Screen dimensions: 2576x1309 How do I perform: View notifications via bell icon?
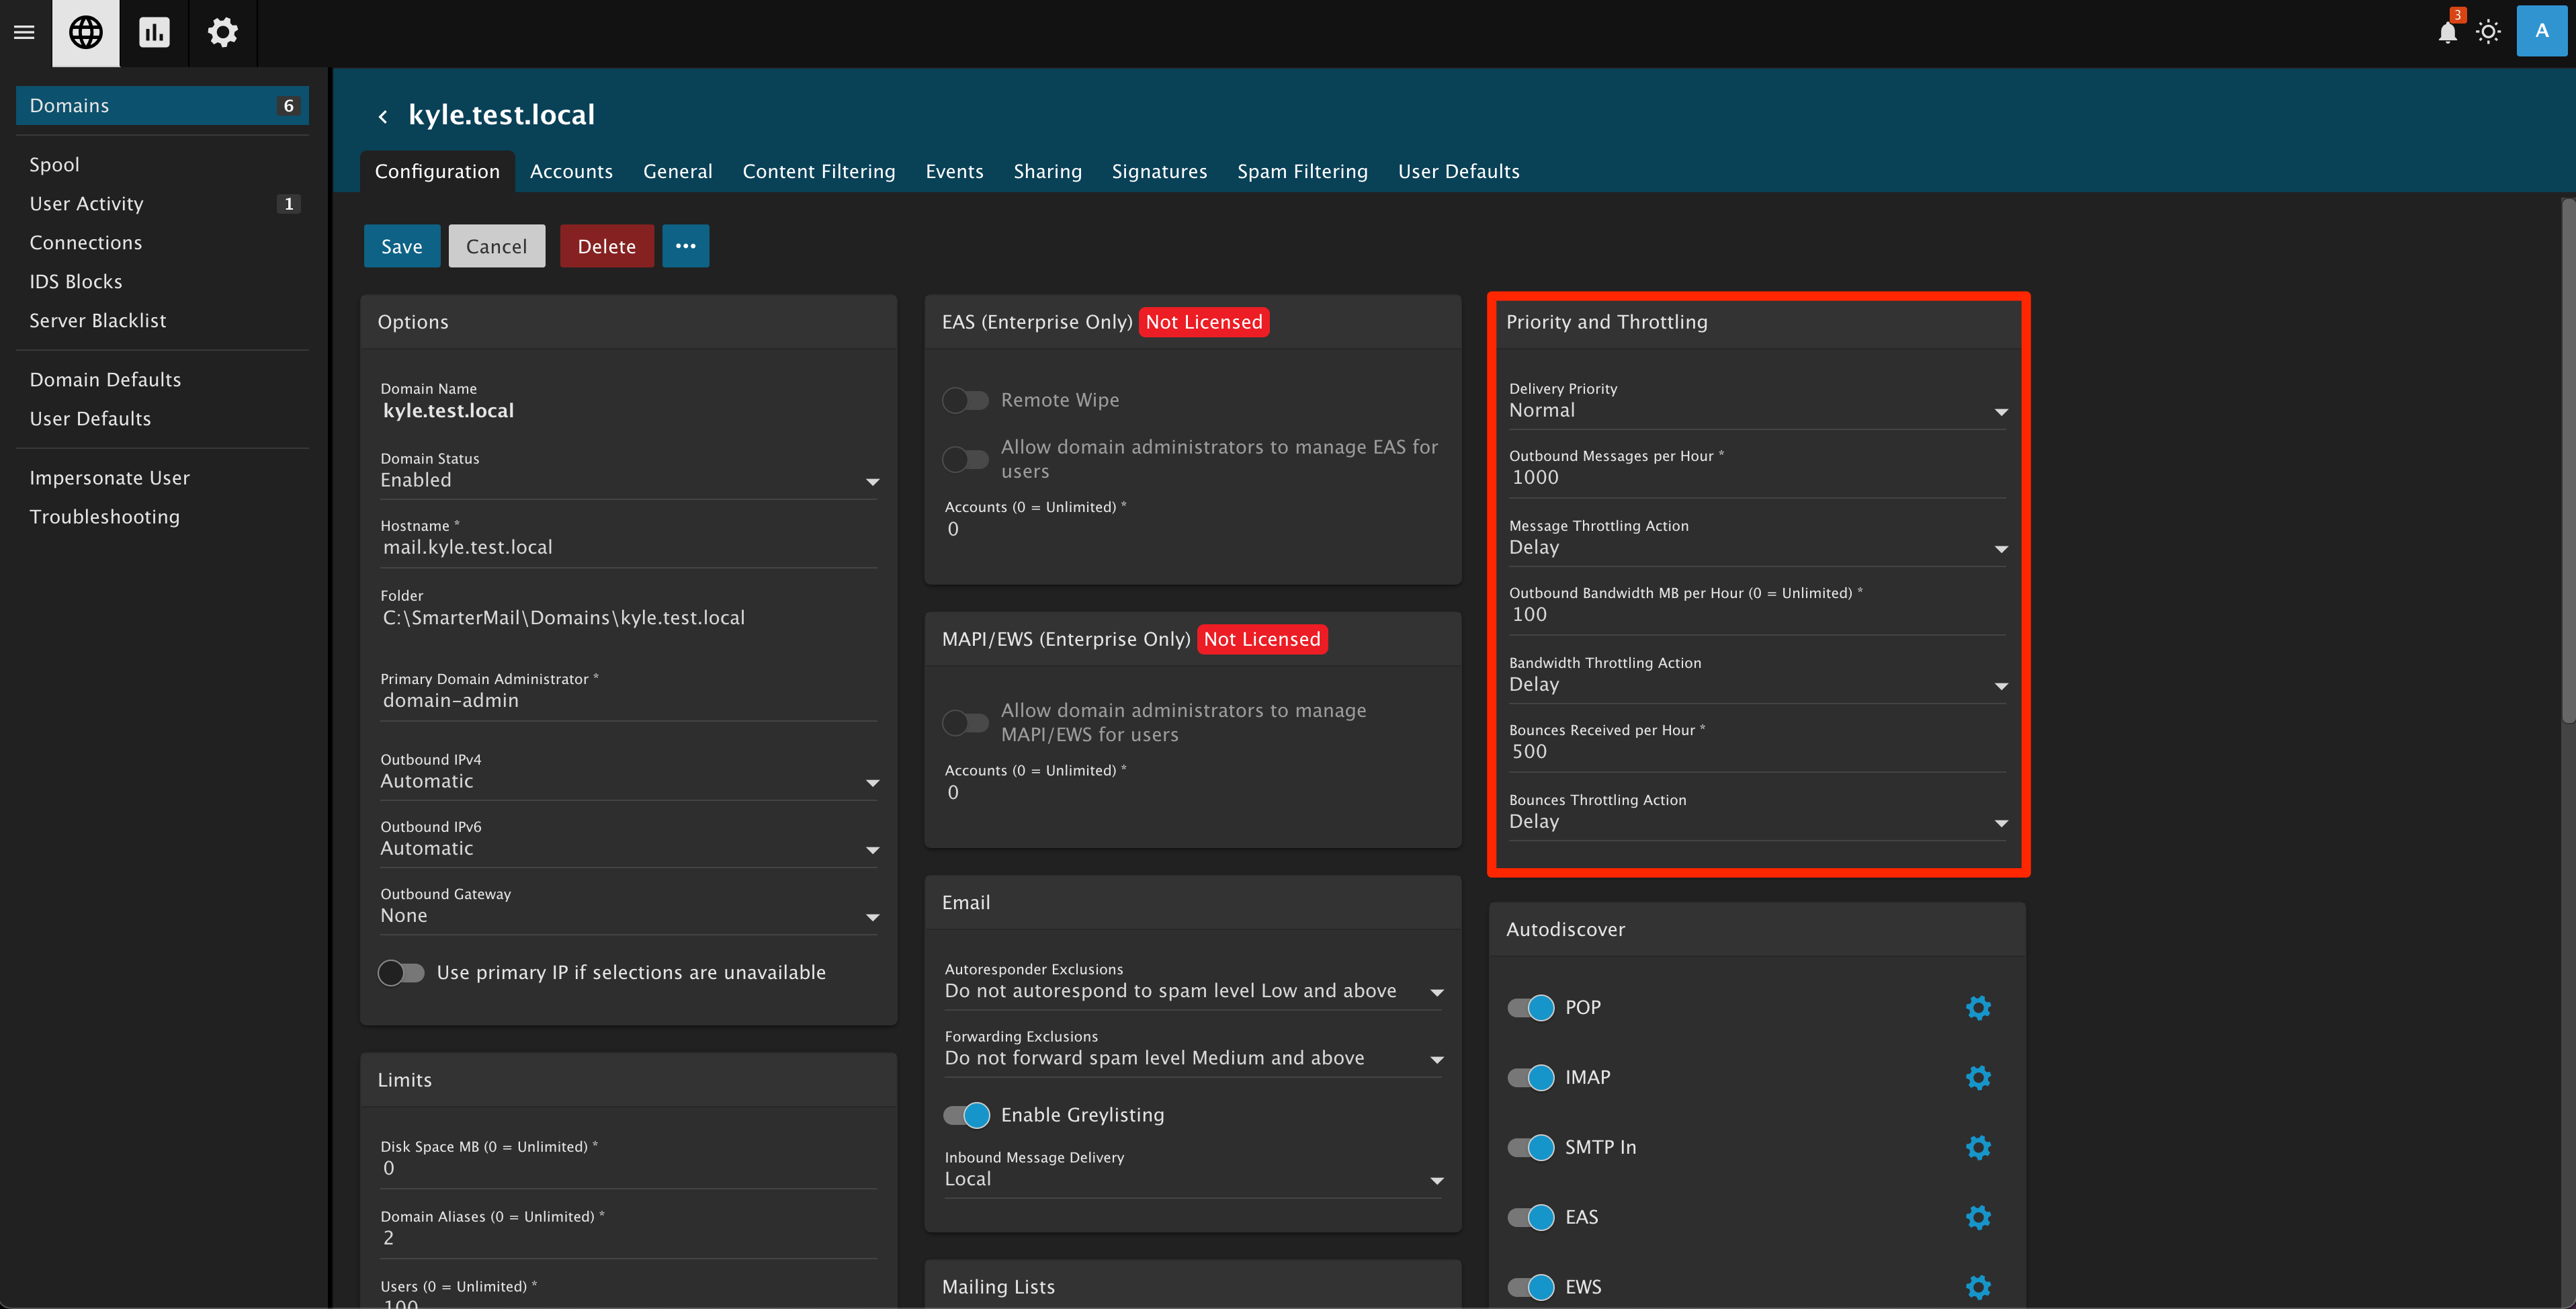tap(2447, 32)
